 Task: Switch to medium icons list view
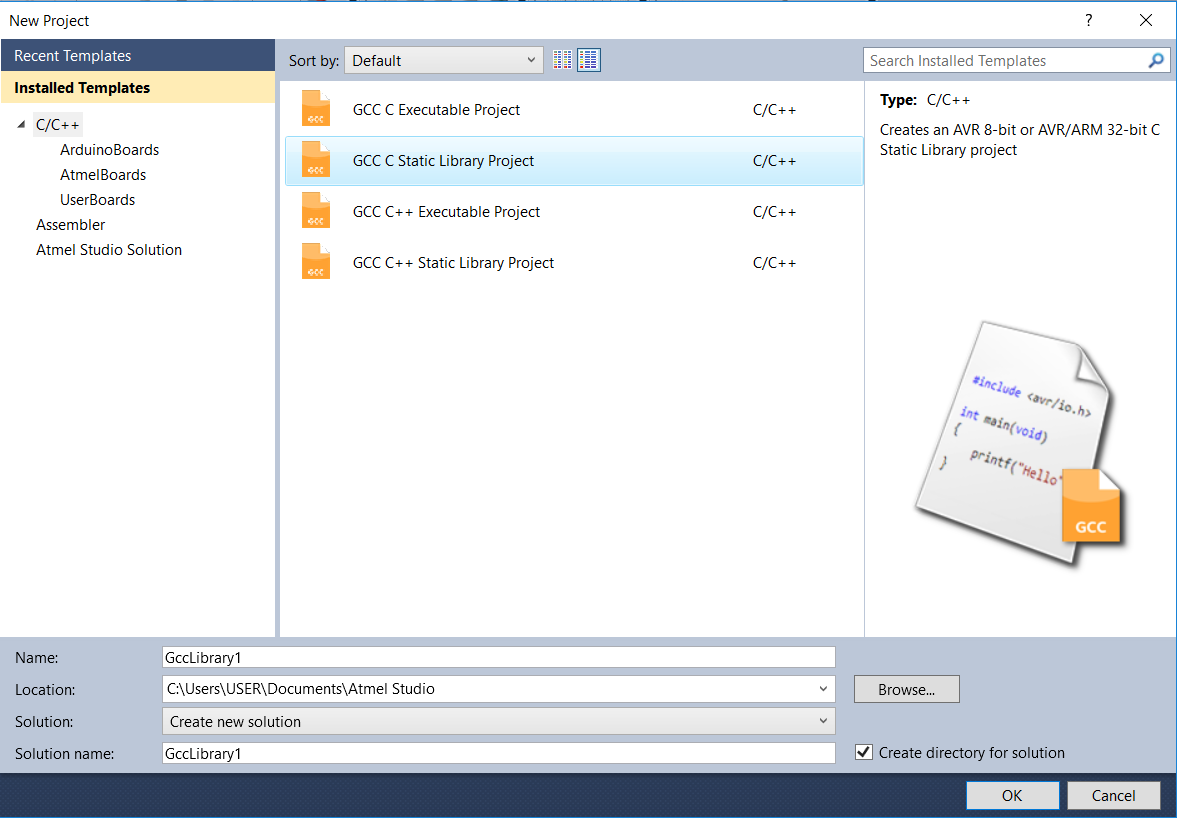[x=588, y=60]
